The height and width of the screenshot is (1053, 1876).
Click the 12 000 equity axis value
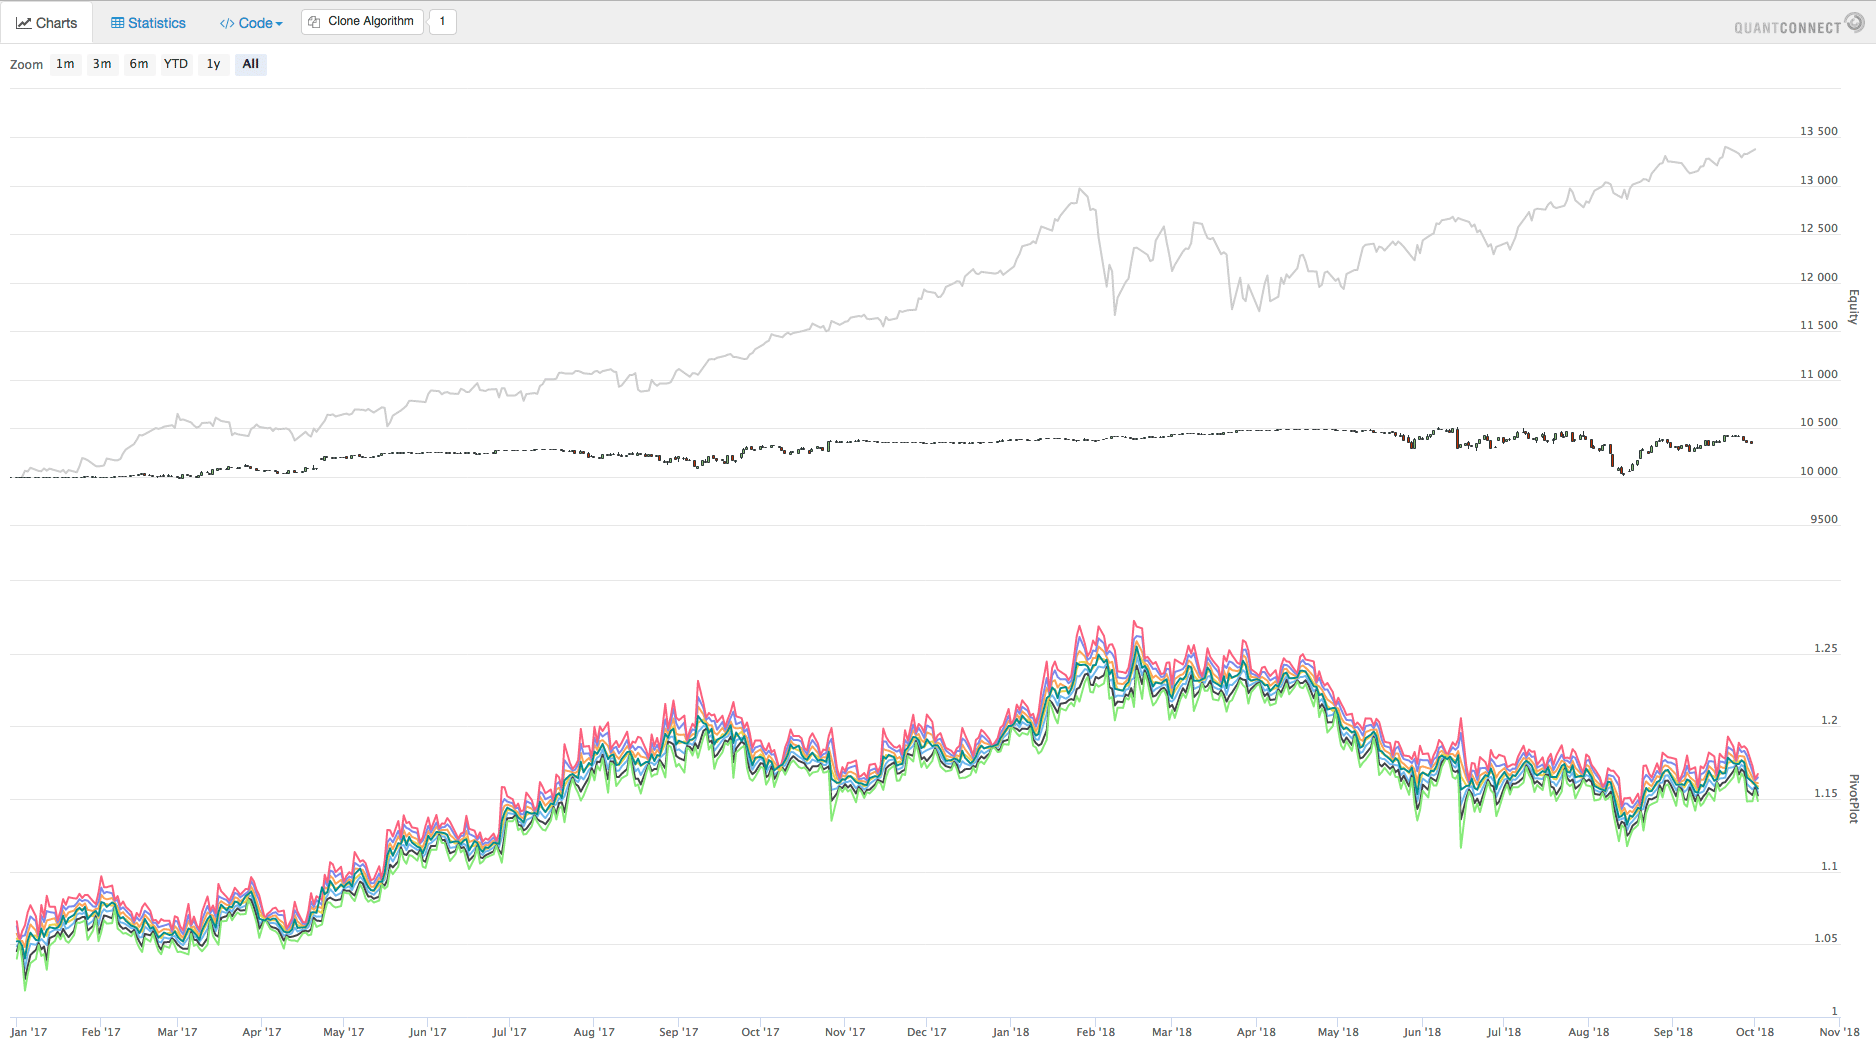1818,277
